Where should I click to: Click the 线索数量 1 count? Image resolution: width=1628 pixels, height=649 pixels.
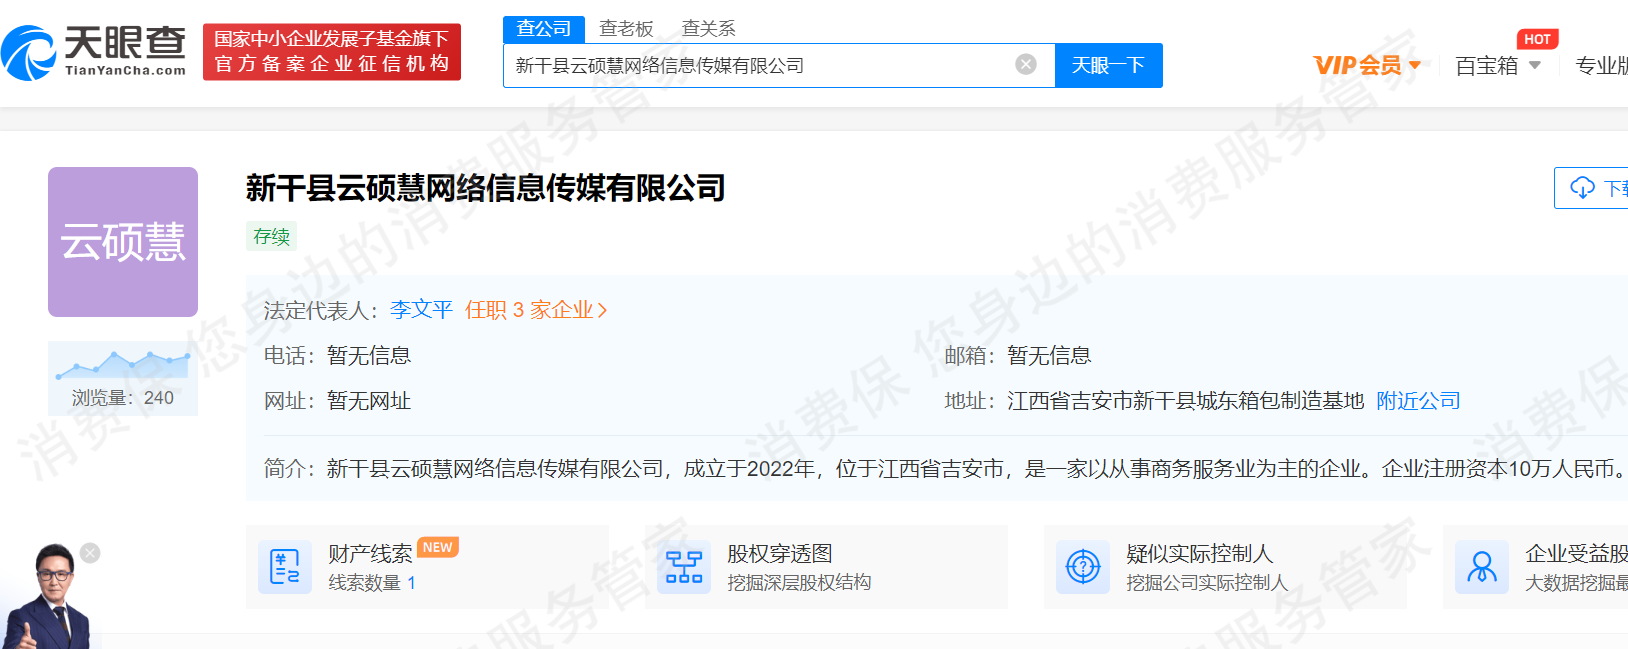click(x=372, y=583)
